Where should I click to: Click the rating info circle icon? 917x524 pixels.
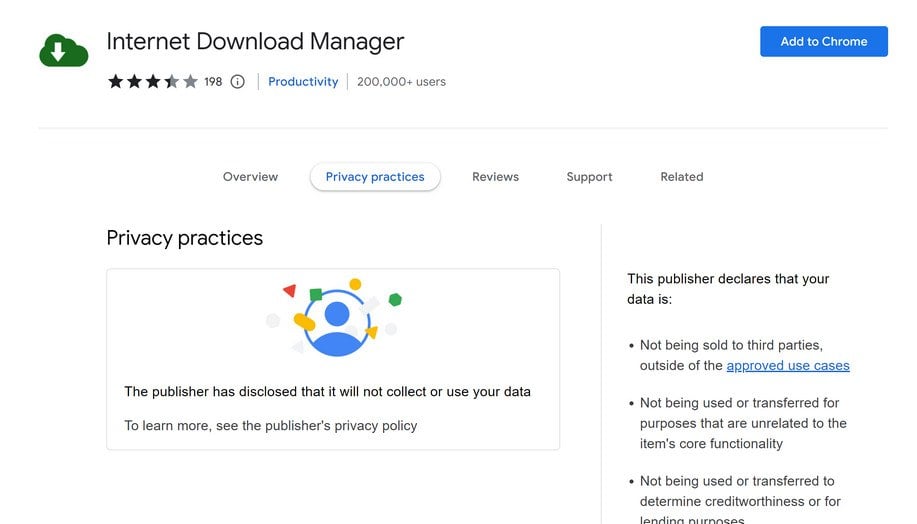[x=237, y=82]
